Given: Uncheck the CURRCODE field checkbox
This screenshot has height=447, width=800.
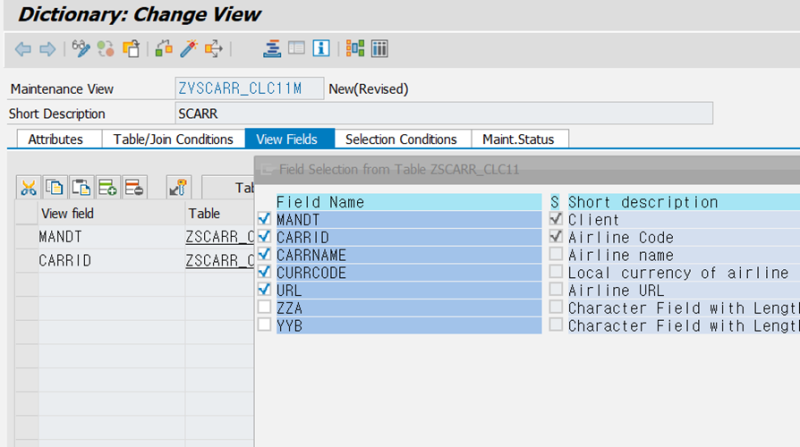Looking at the screenshot, I should coord(264,272).
